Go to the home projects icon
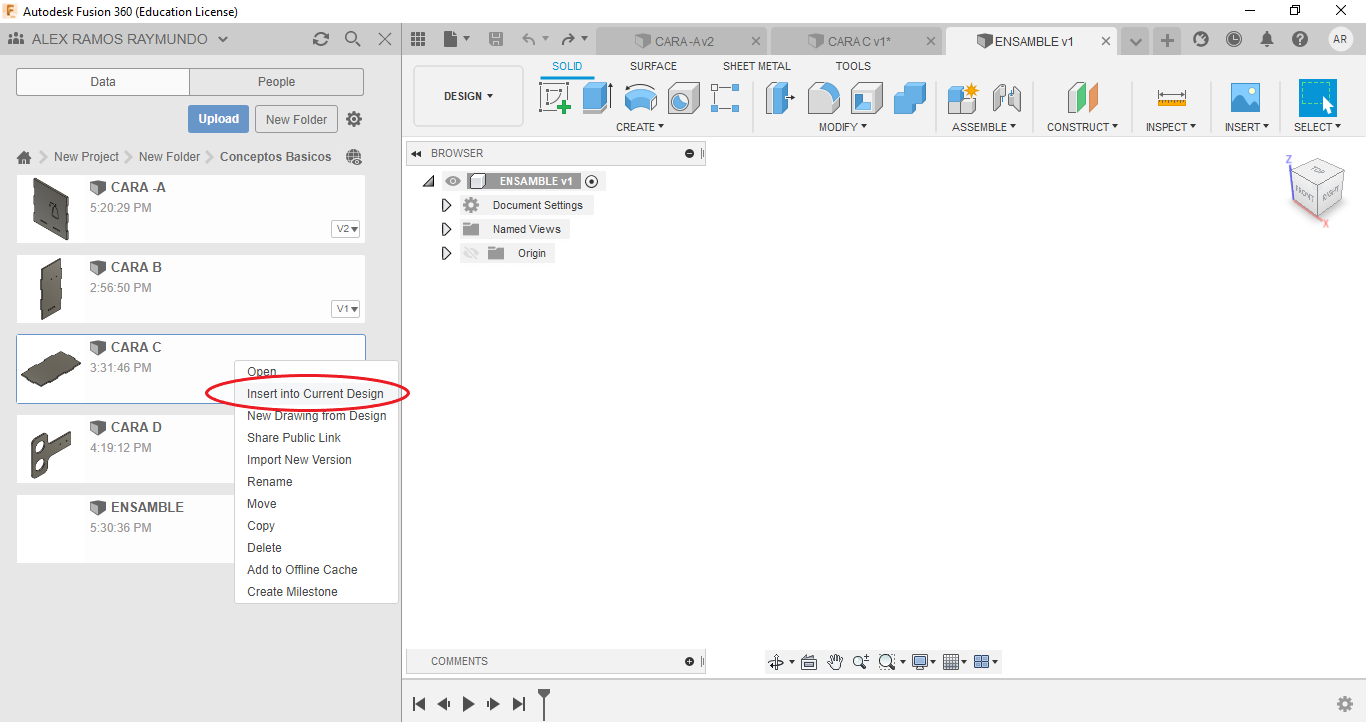1366x722 pixels. (x=24, y=157)
